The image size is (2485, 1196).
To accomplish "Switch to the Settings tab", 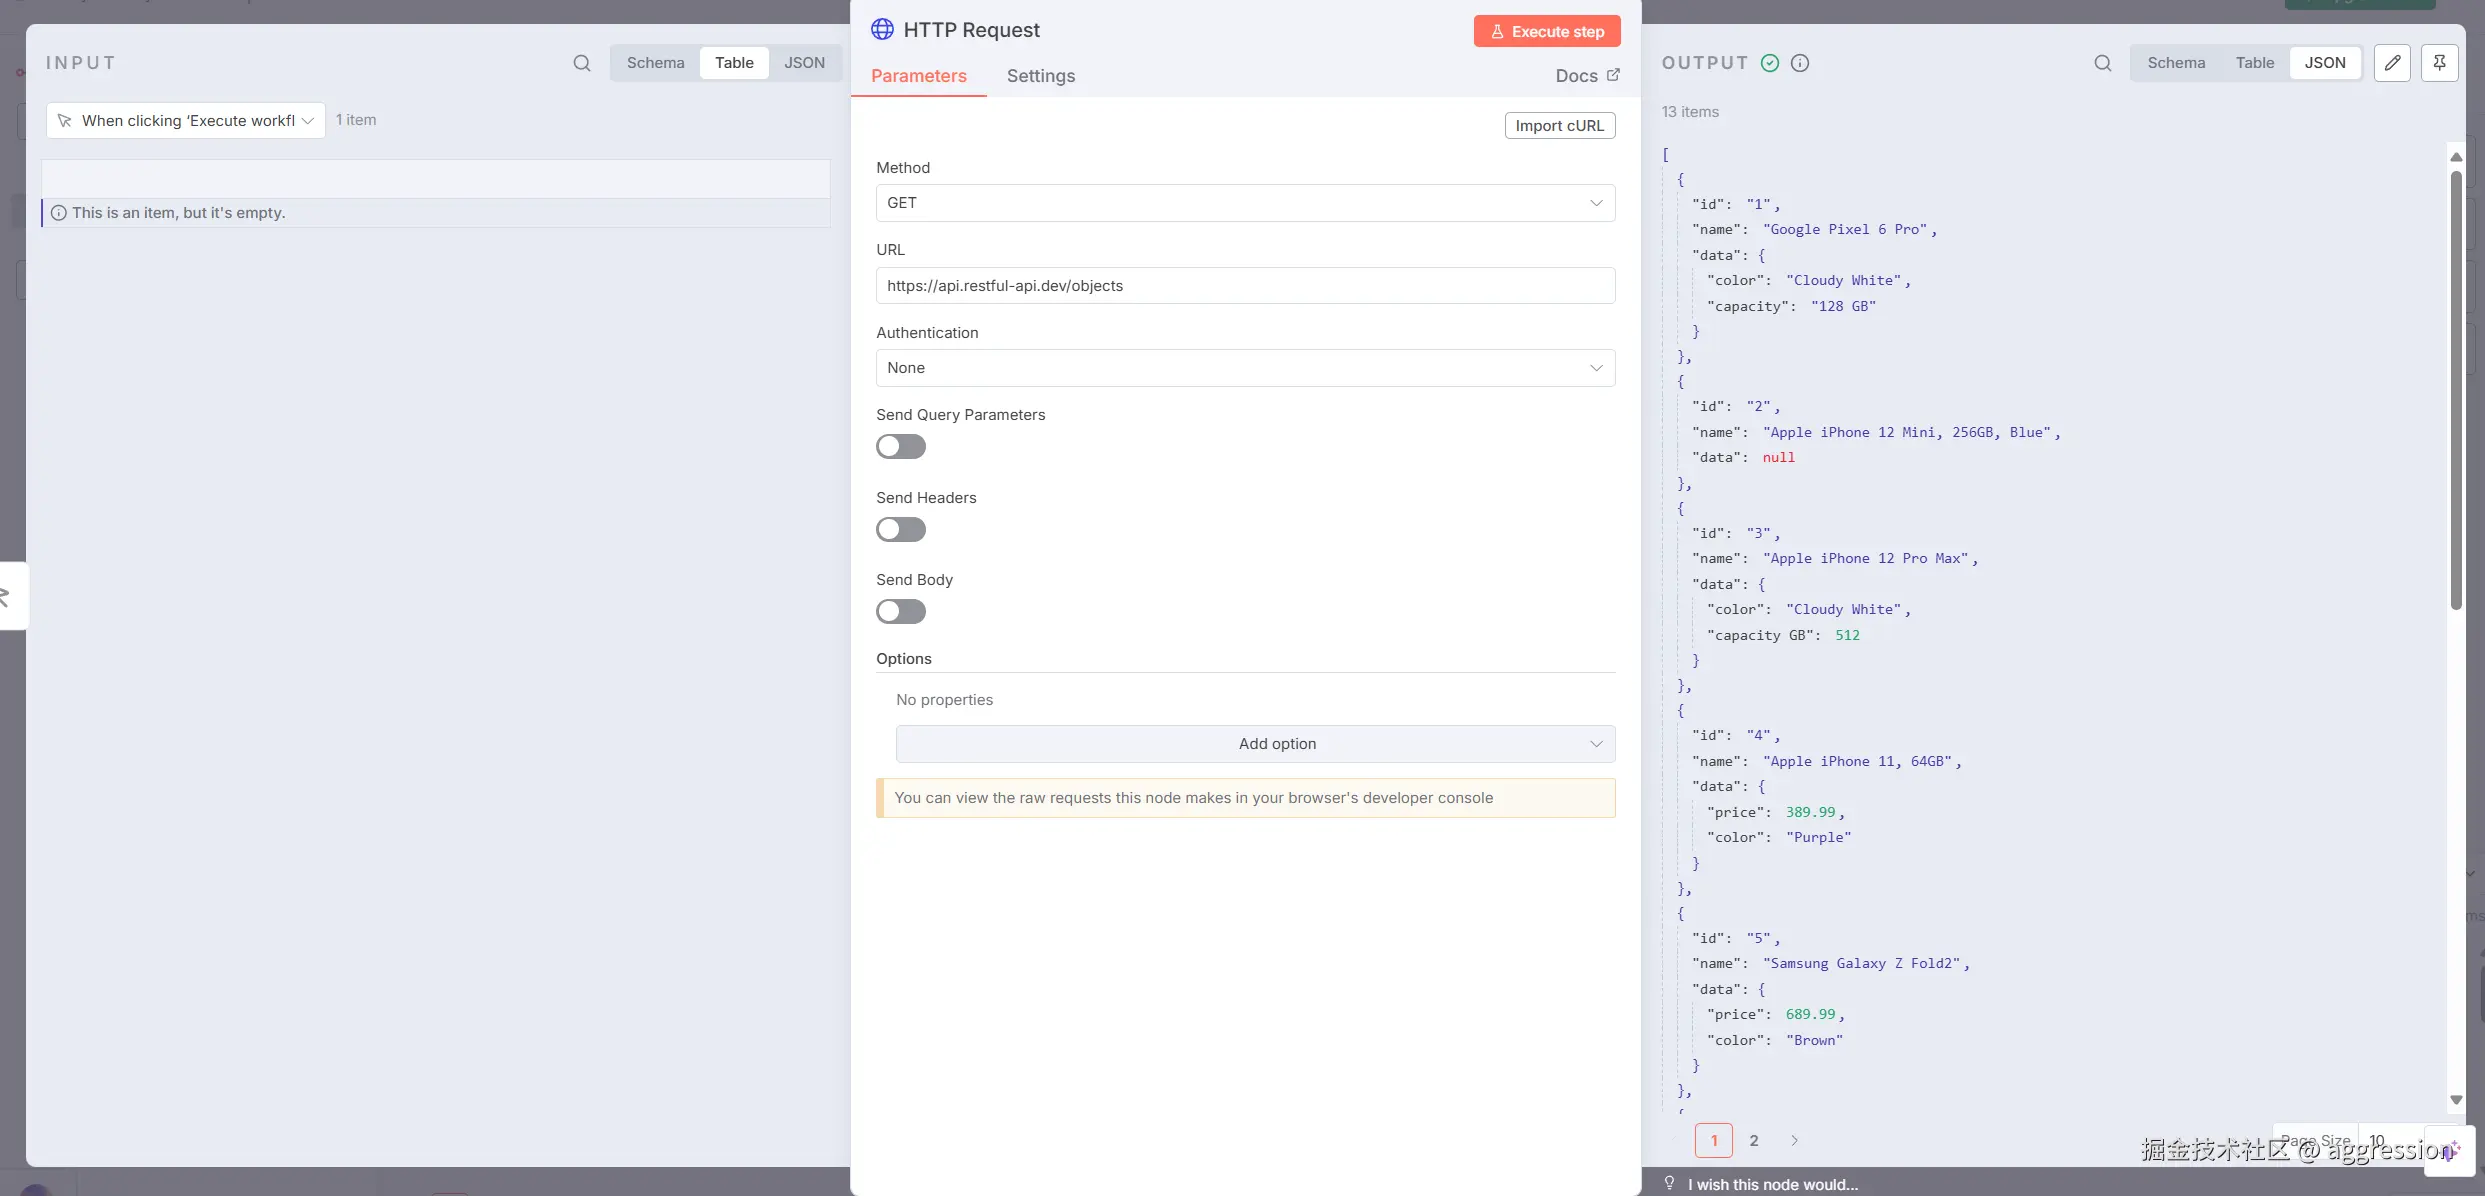I will coord(1040,76).
